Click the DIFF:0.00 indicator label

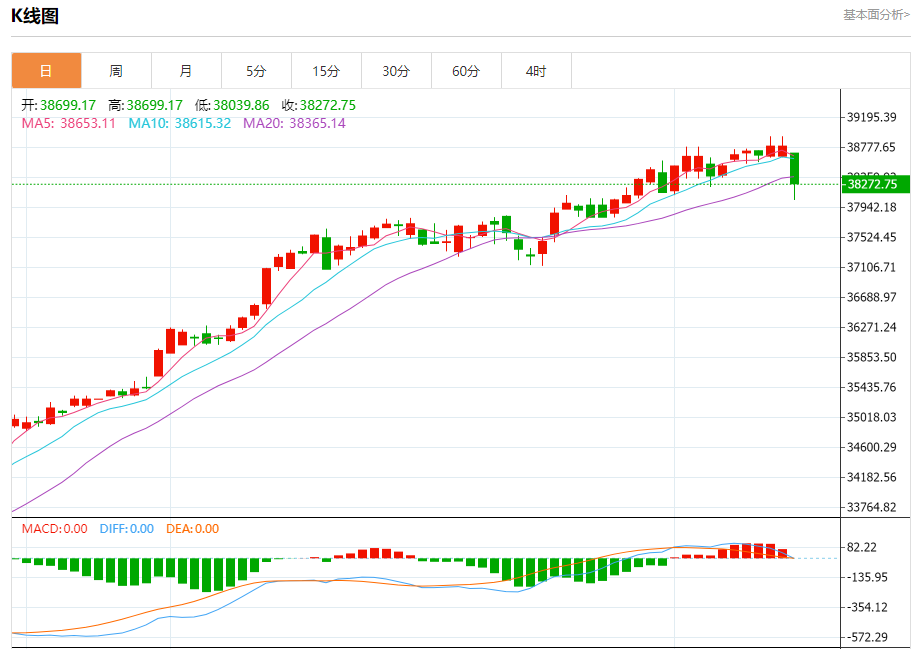pyautogui.click(x=127, y=529)
